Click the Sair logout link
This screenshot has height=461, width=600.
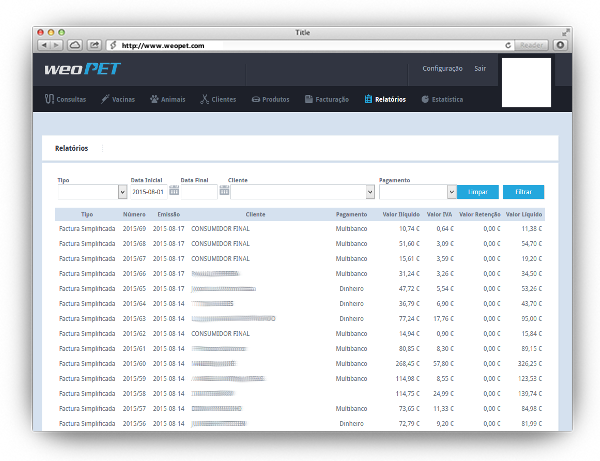[x=480, y=69]
